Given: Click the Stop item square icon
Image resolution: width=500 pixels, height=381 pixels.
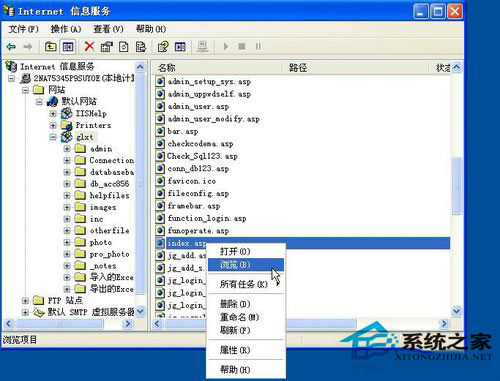Looking at the screenshot, I should tap(242, 46).
